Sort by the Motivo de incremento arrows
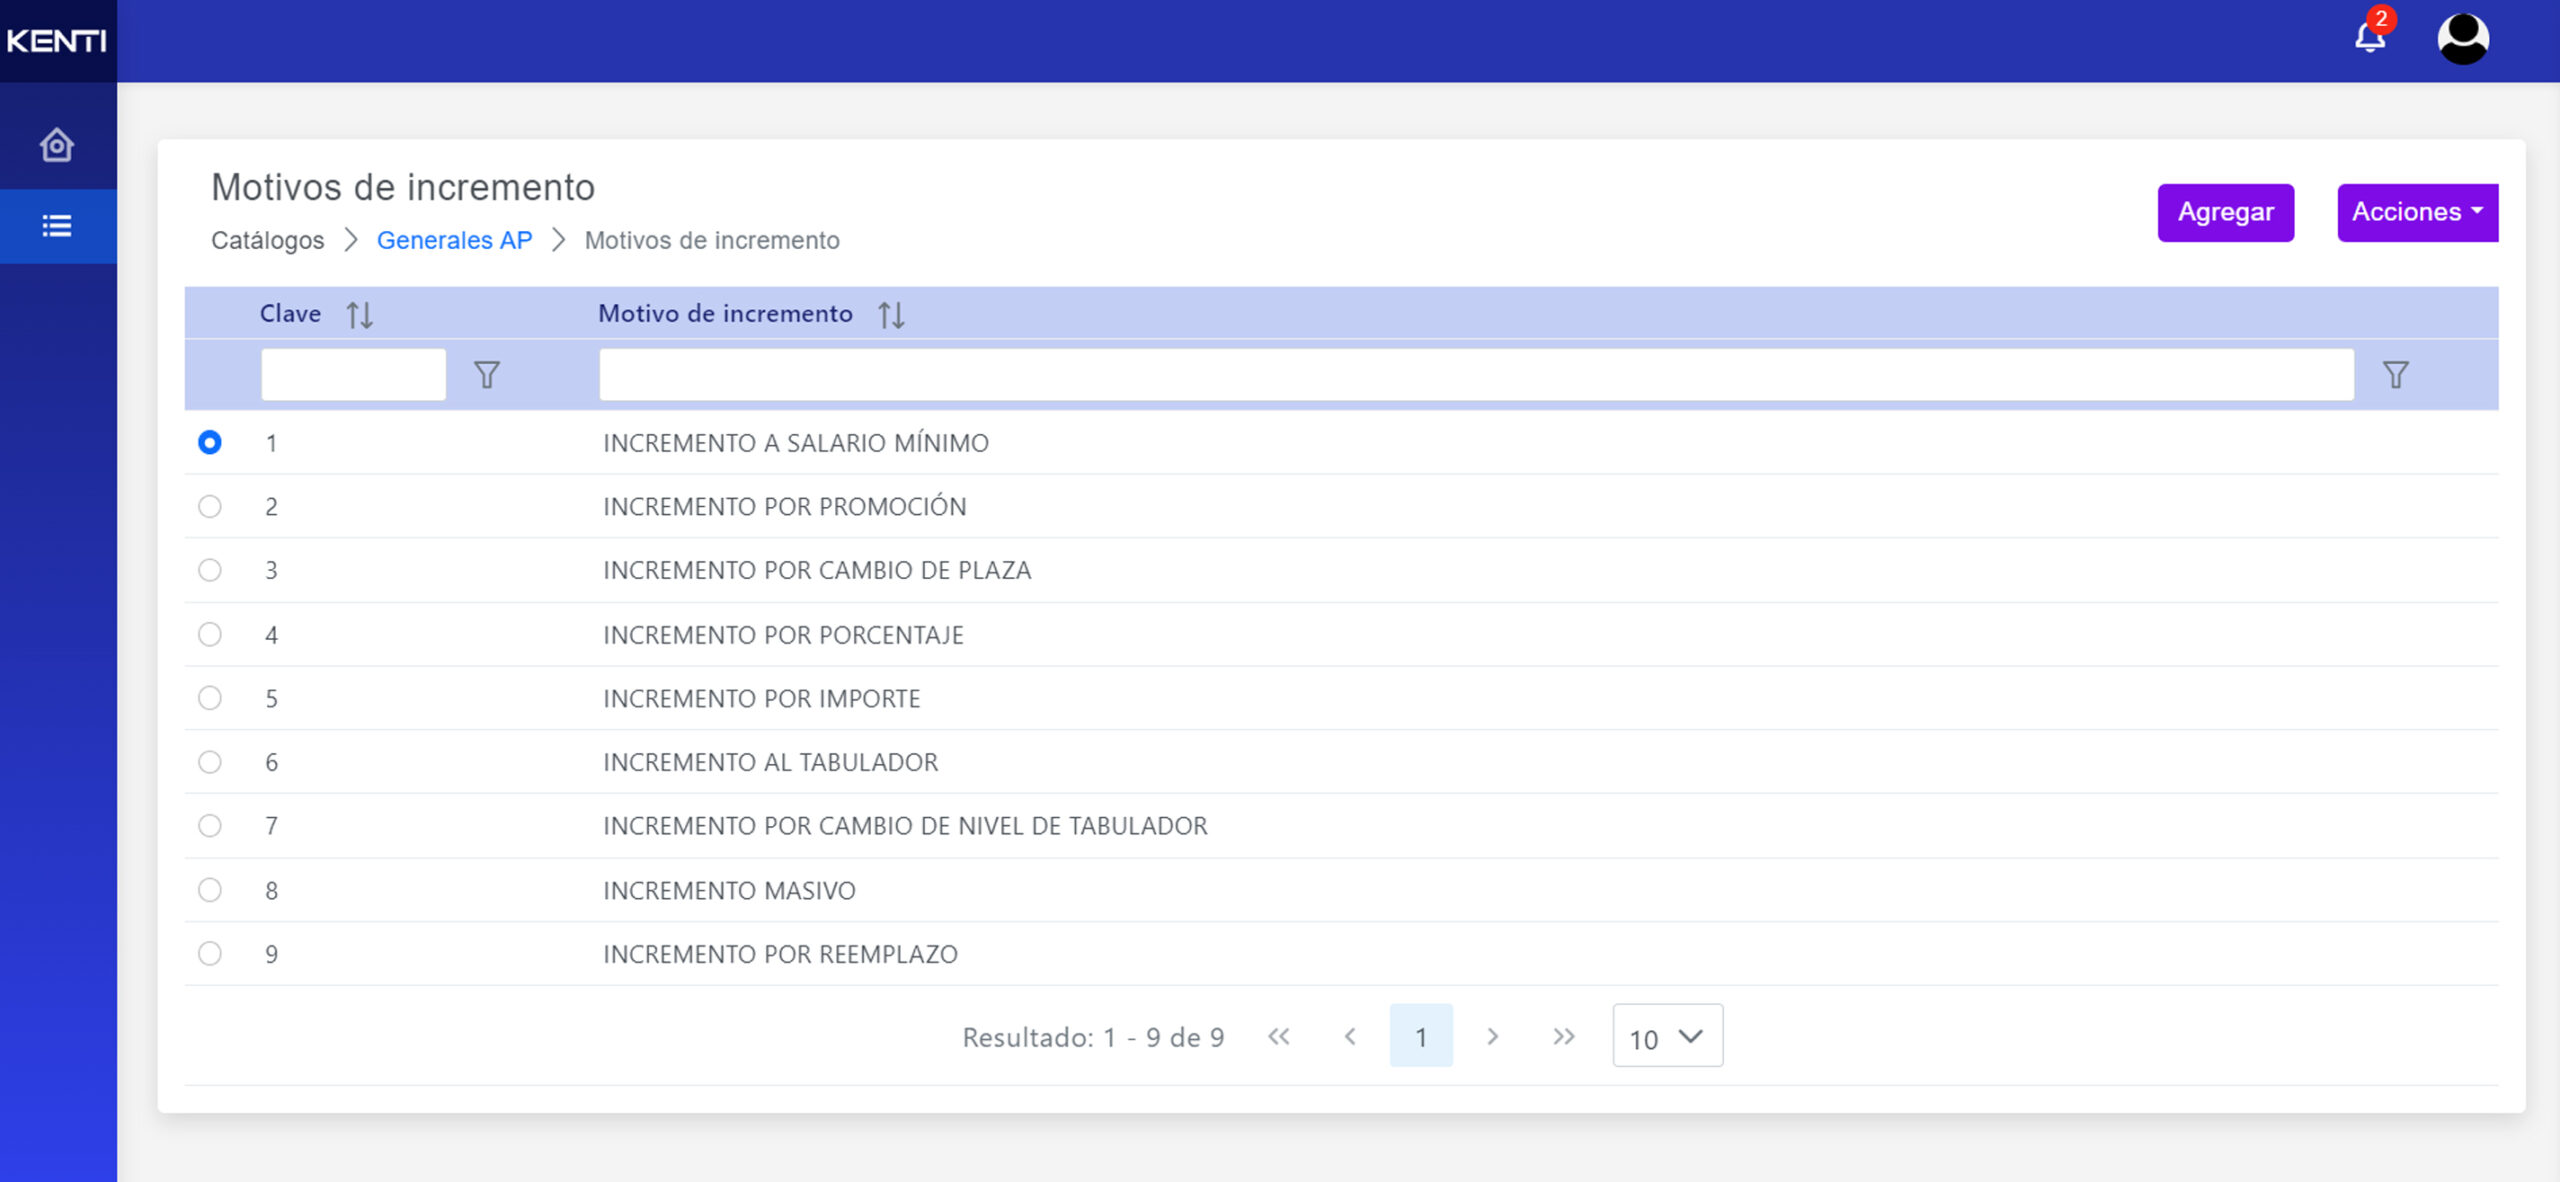The height and width of the screenshot is (1182, 2560). tap(891, 315)
